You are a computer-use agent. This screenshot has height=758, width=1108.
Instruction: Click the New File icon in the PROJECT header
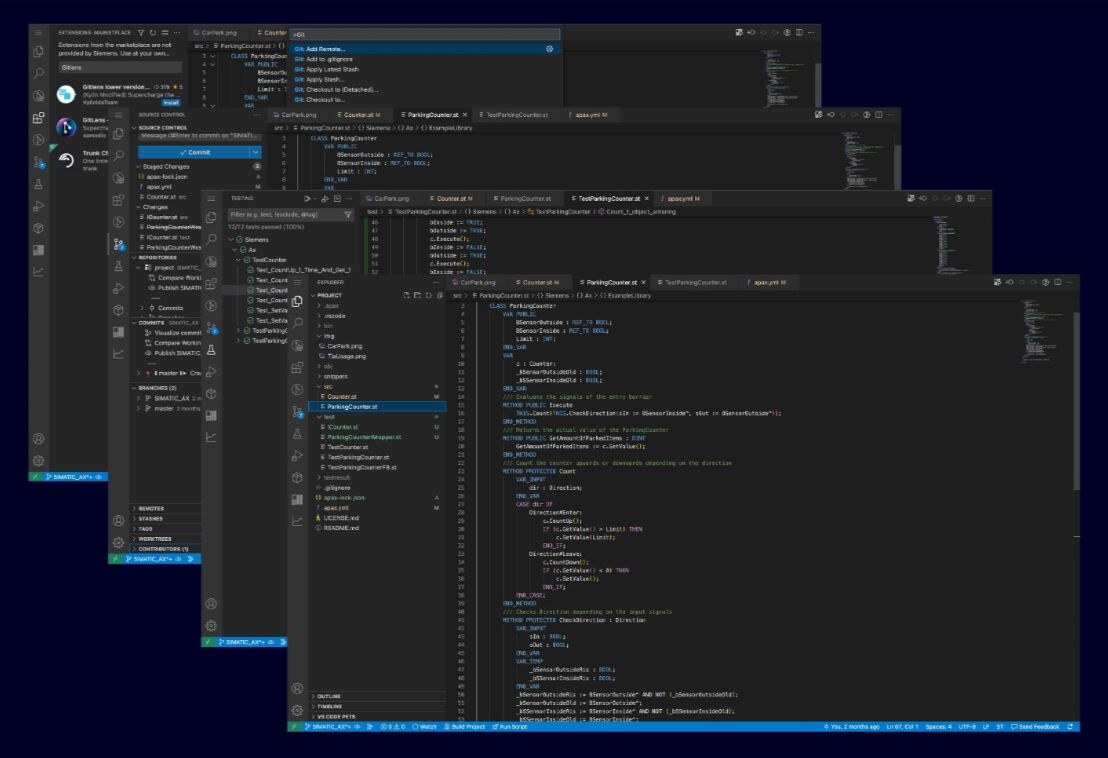pos(405,296)
